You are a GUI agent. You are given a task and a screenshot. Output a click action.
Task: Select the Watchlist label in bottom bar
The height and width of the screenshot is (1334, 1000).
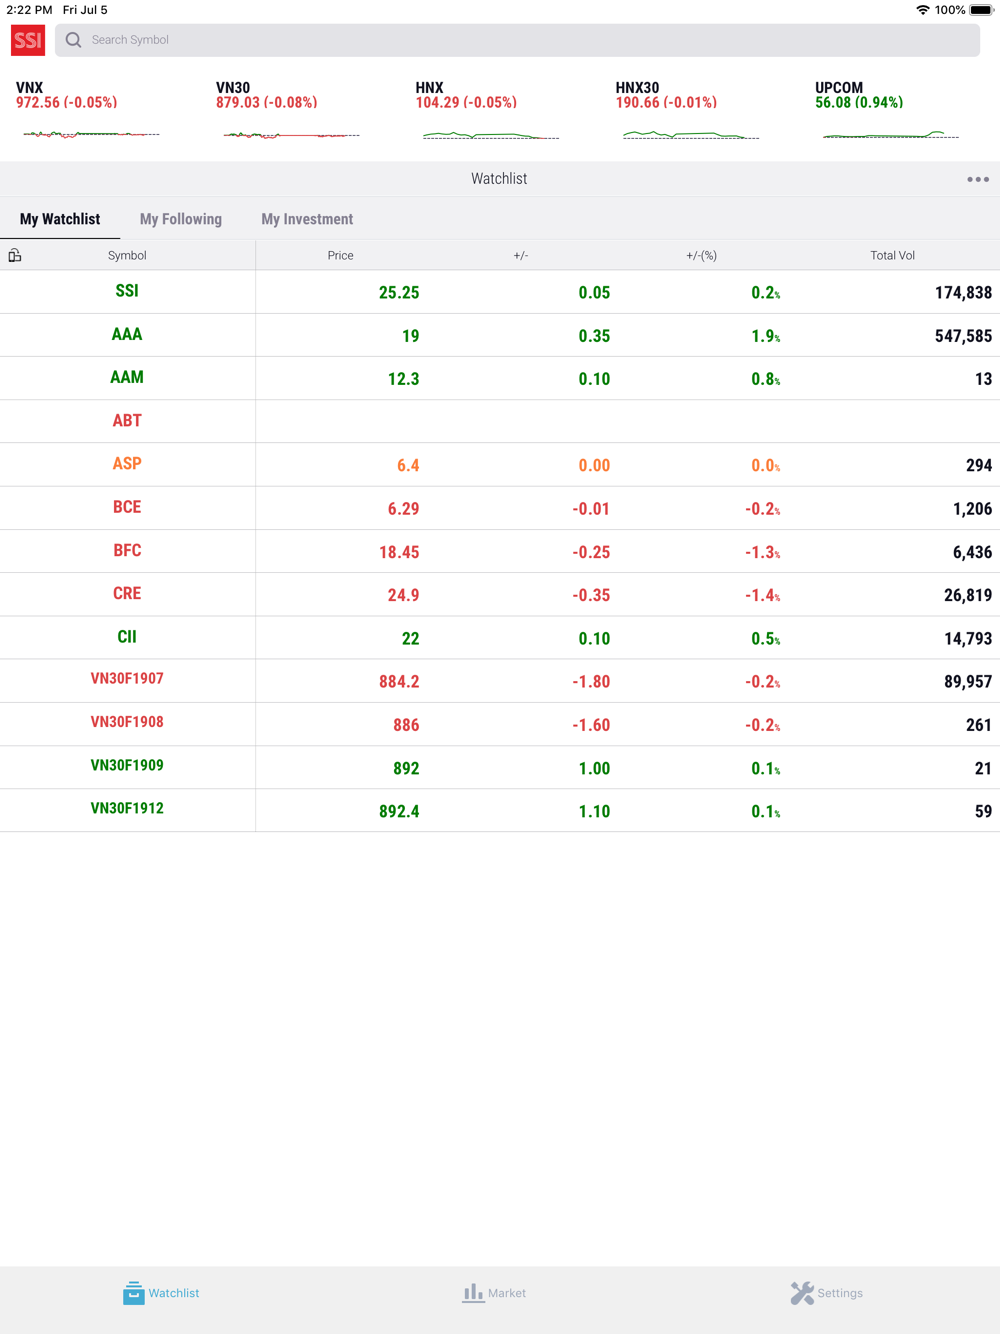point(174,1293)
